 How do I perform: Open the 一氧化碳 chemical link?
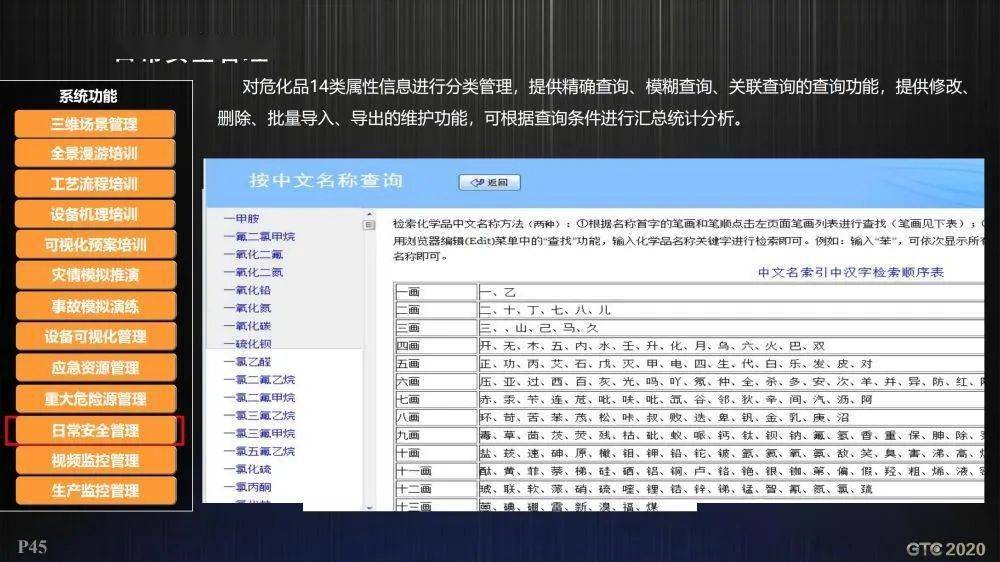point(247,326)
